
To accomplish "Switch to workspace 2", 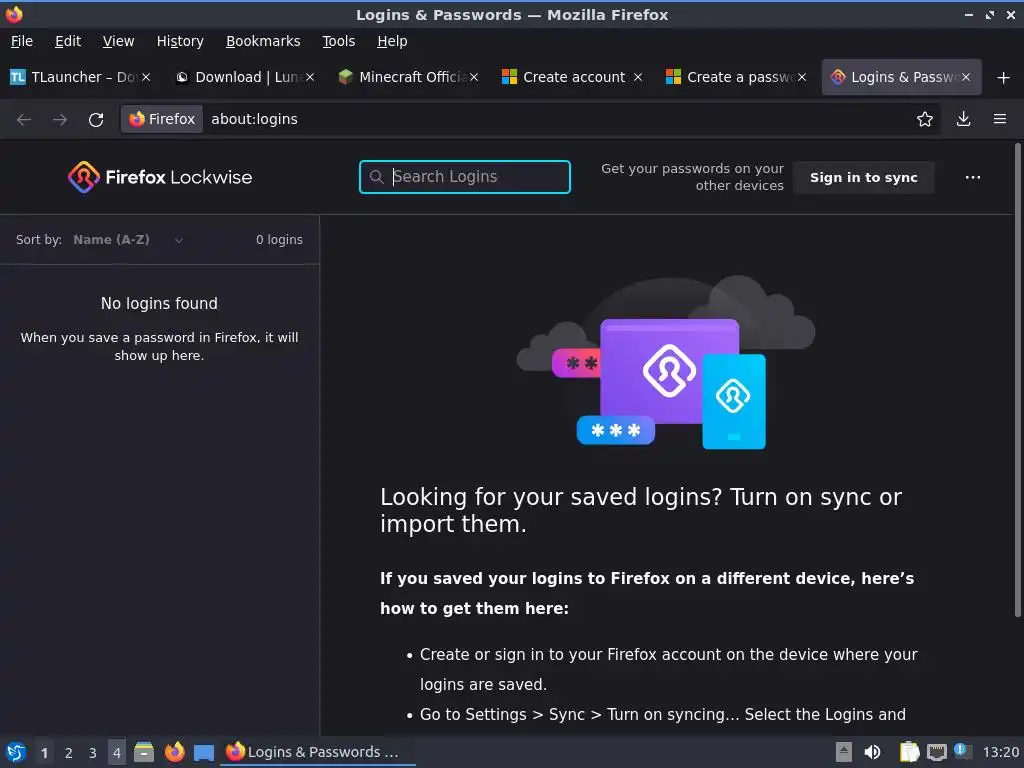I will [69, 753].
